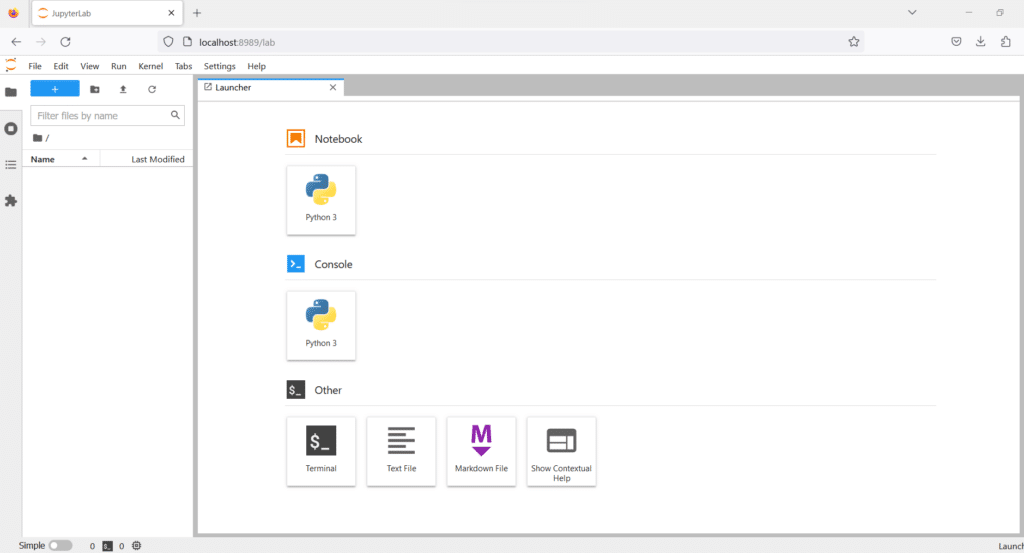Create a new Markdown File
The height and width of the screenshot is (553, 1024).
click(x=481, y=451)
